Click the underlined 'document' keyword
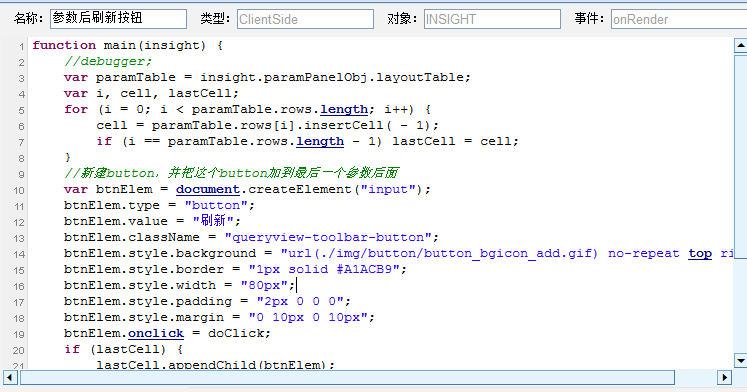The width and height of the screenshot is (747, 392). pos(208,190)
